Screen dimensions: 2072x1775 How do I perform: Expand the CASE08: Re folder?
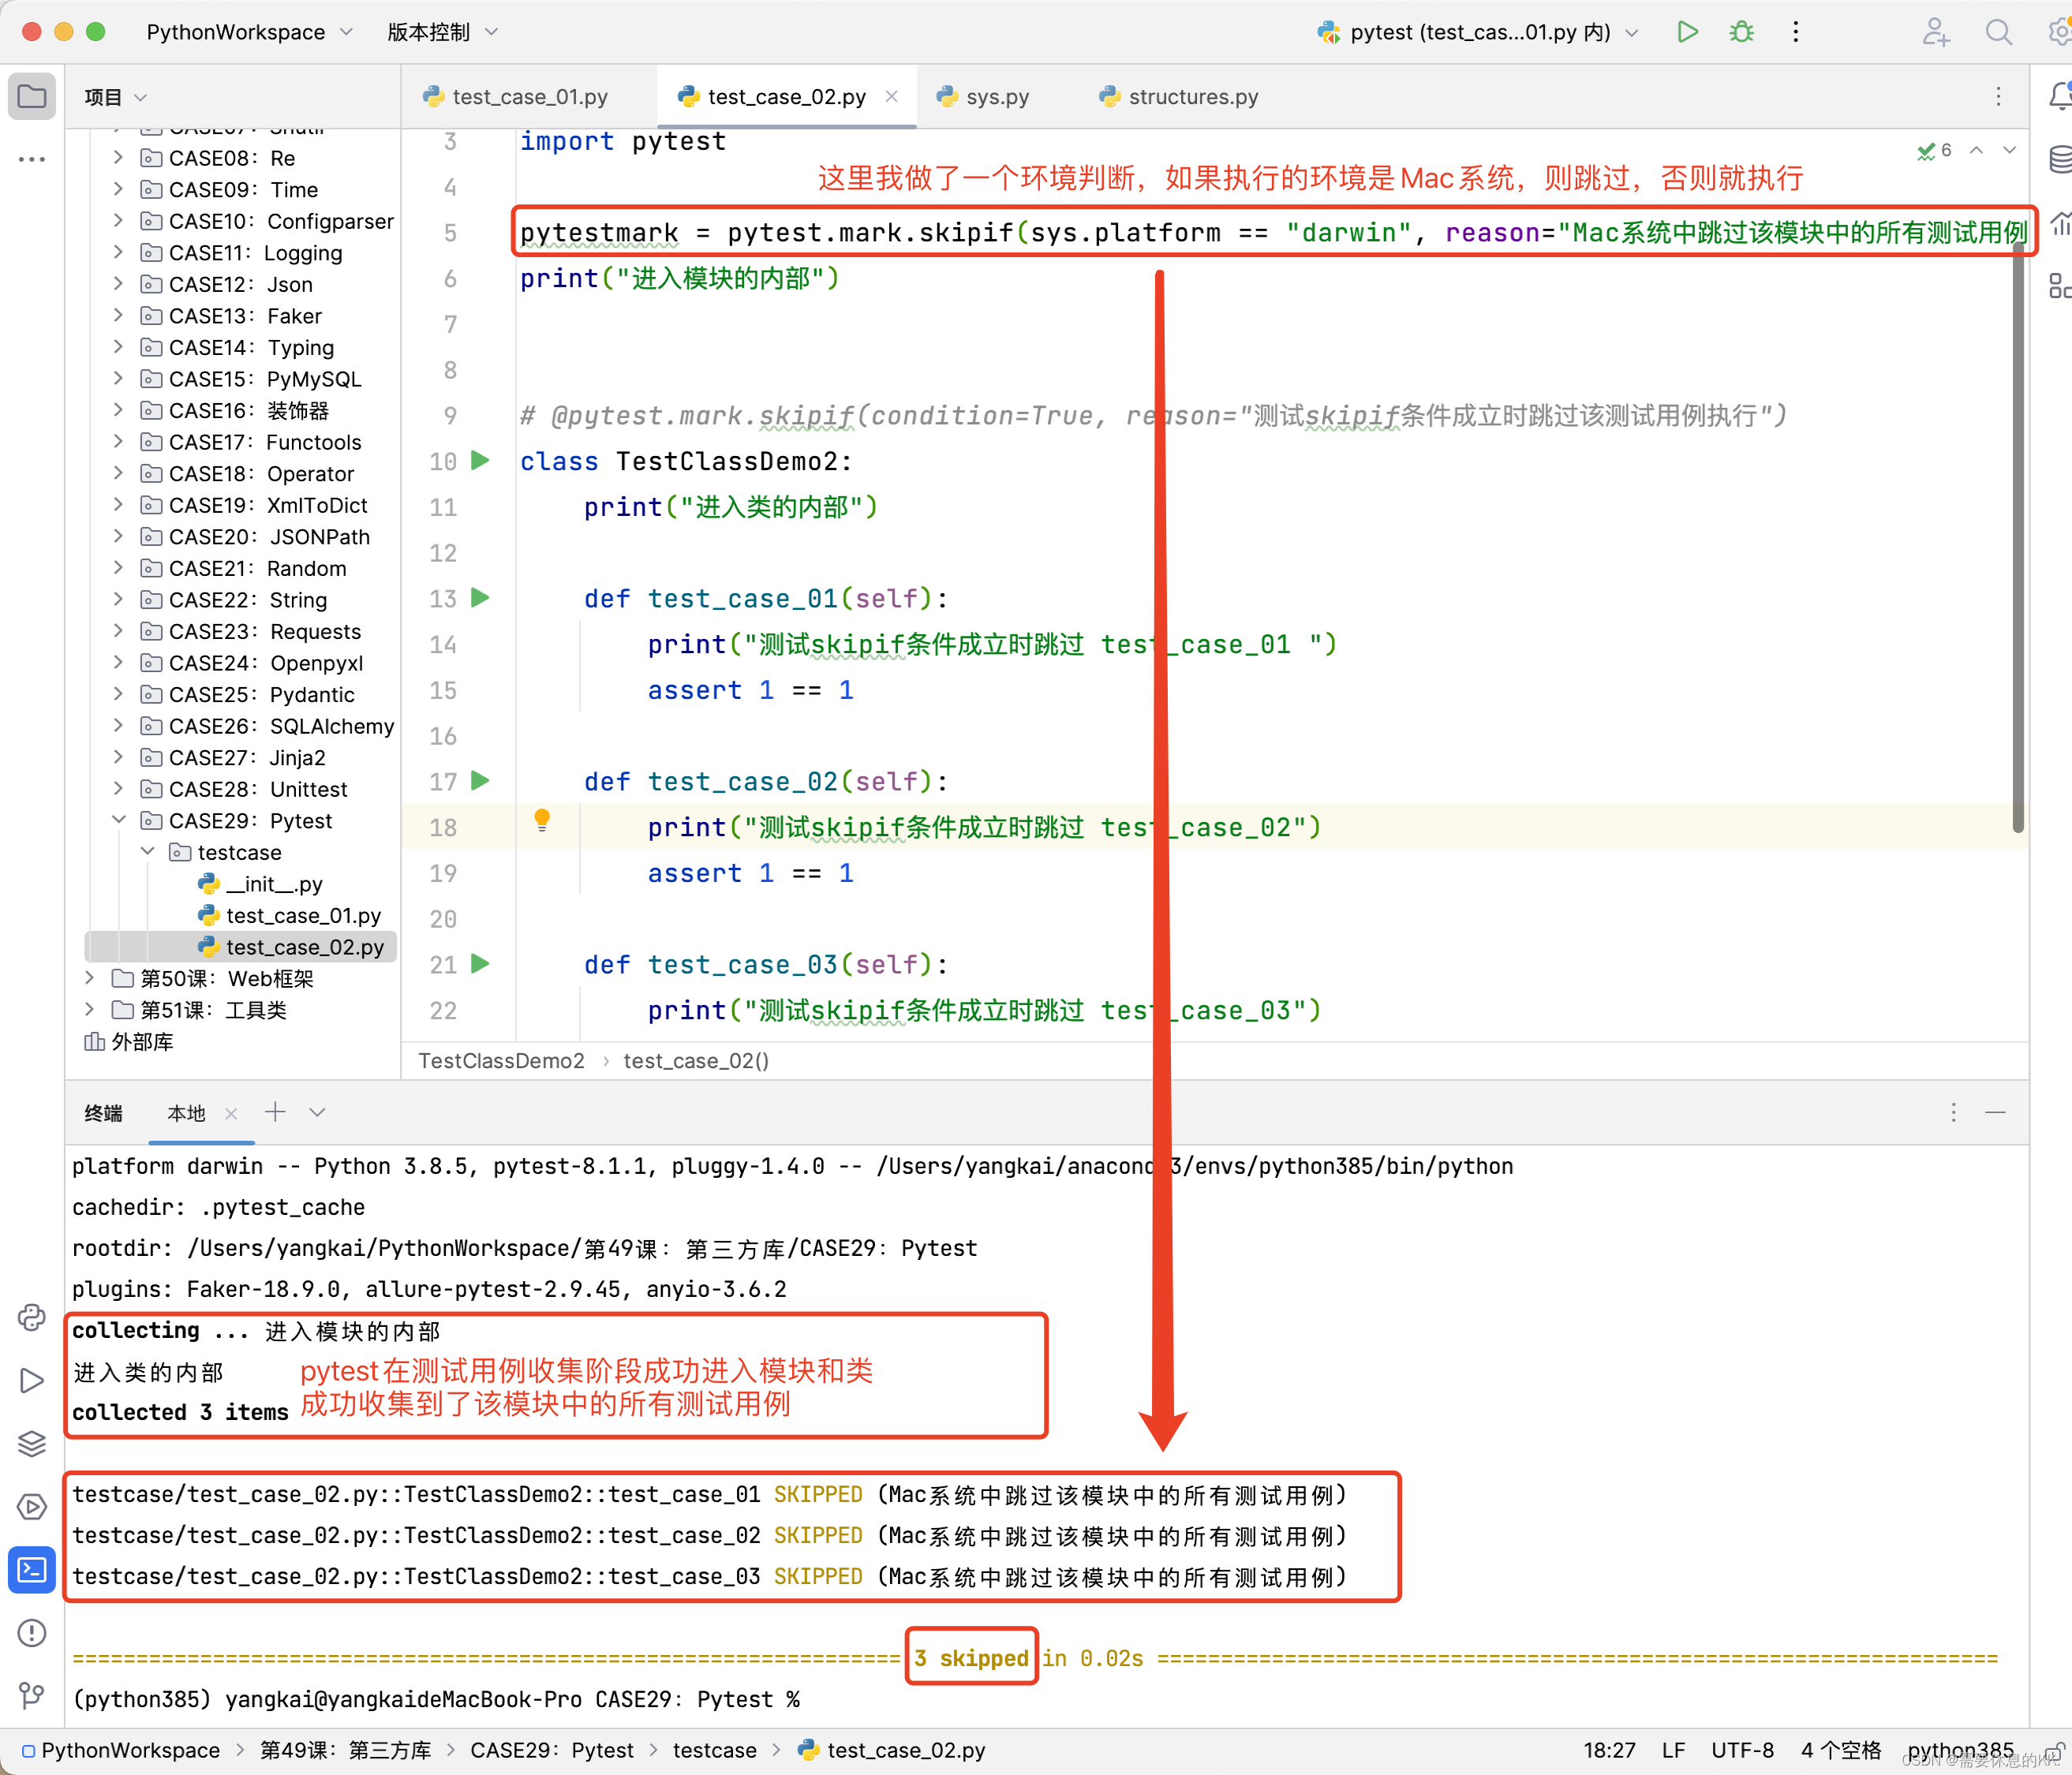(118, 158)
